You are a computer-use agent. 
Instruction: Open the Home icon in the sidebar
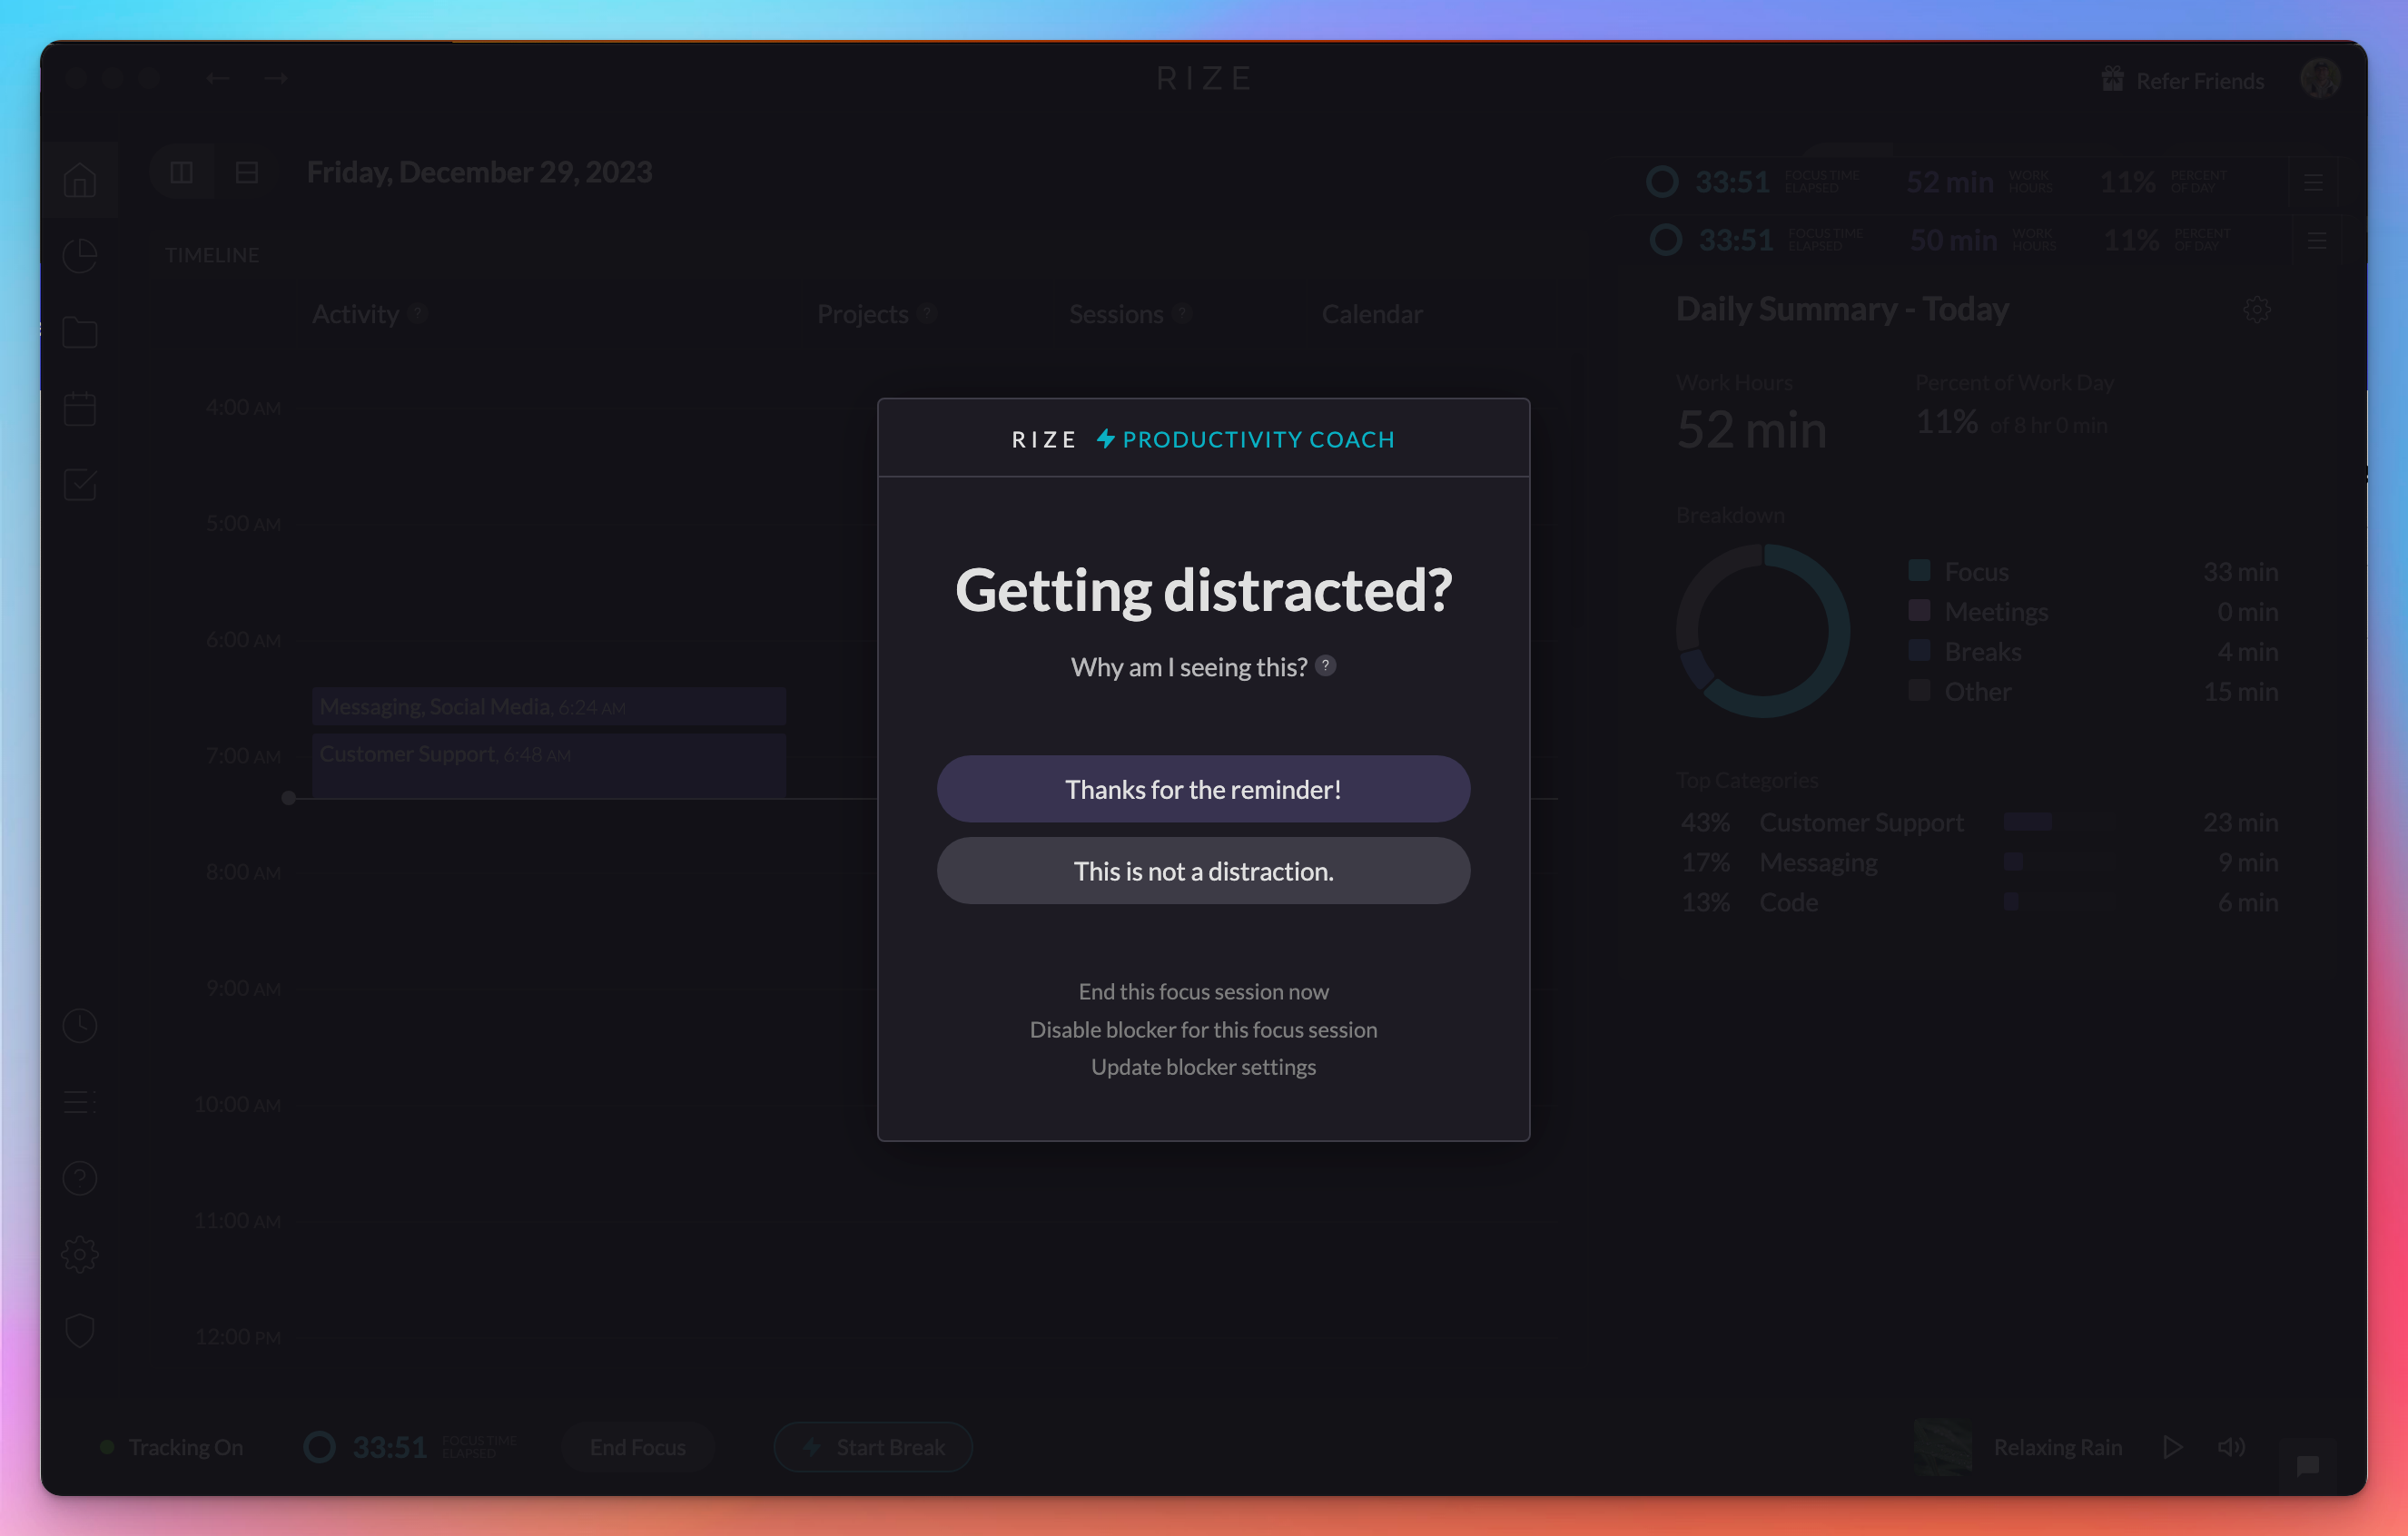(80, 180)
